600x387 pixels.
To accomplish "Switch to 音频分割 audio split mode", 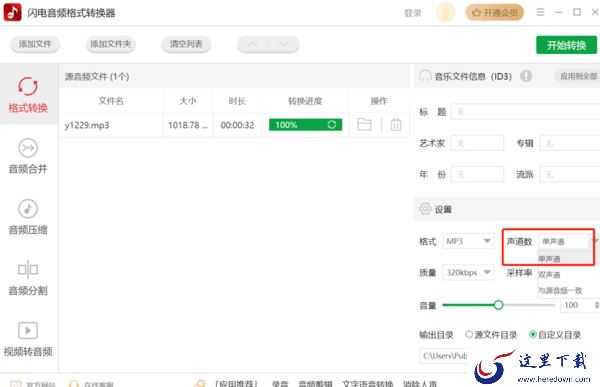I will click(28, 278).
